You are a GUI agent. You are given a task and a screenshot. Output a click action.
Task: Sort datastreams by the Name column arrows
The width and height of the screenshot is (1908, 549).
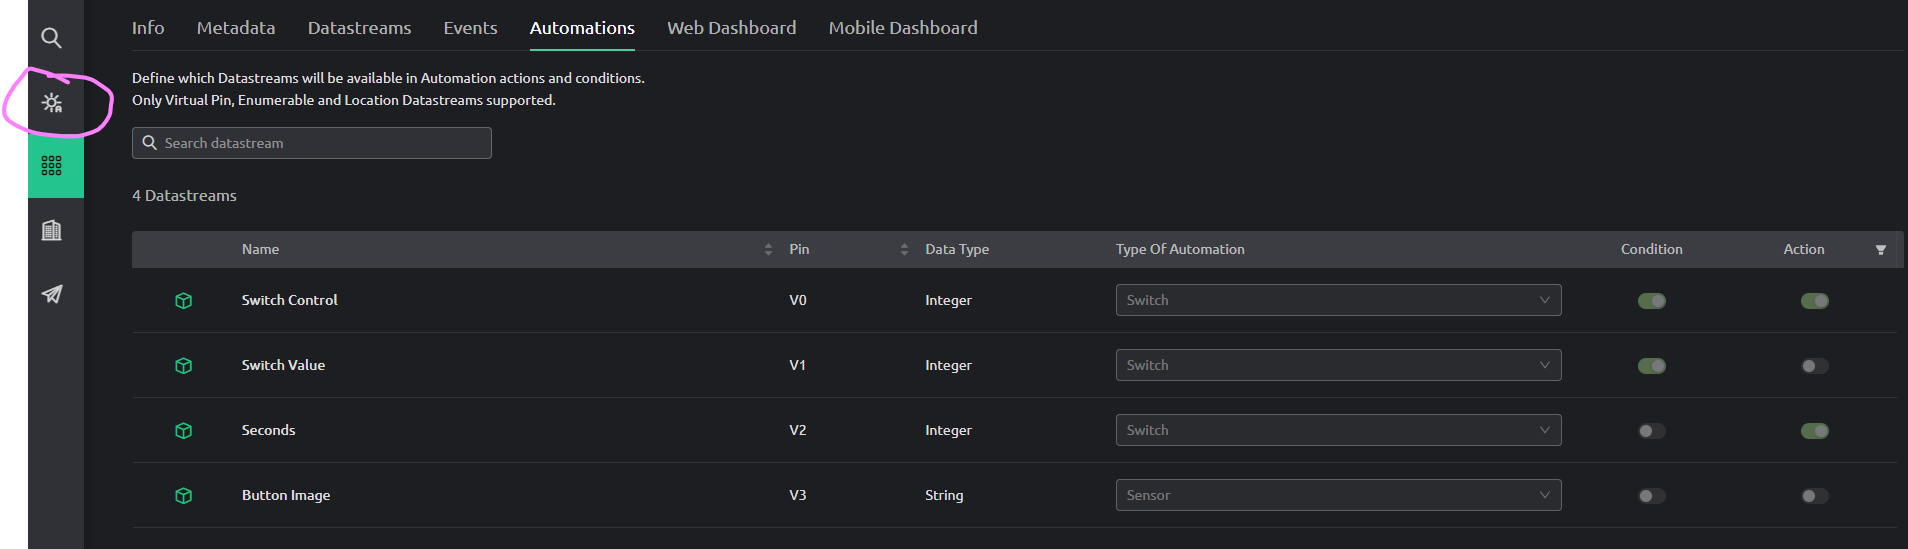[x=768, y=249]
